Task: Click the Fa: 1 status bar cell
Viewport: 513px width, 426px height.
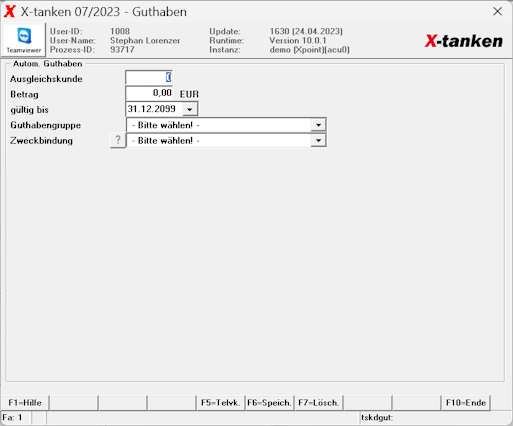Action: tap(16, 418)
